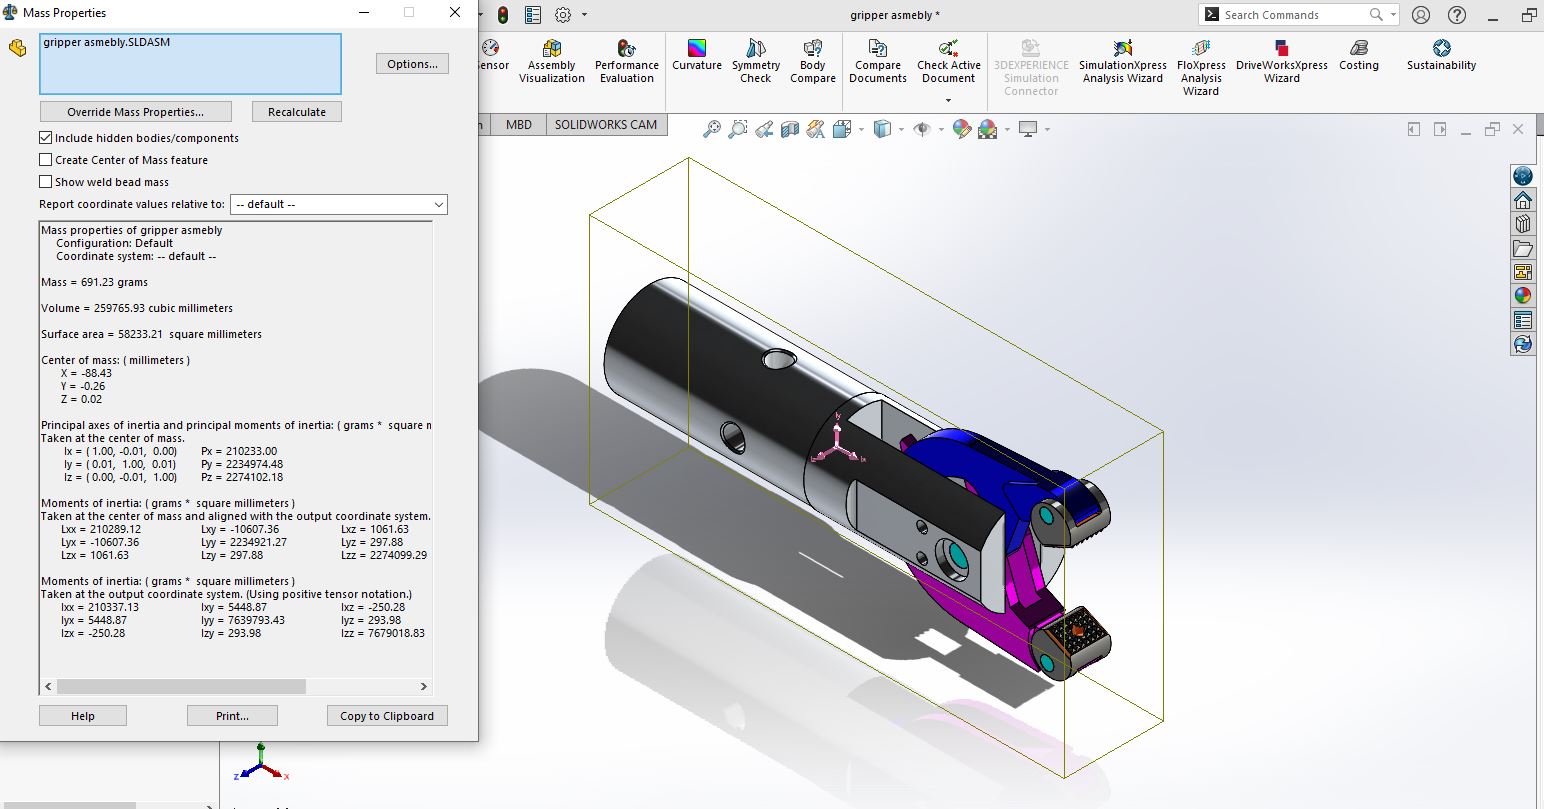Open Appearances, Scenes and Decals tab
Screen dimensions: 1544x809
coord(1522,296)
